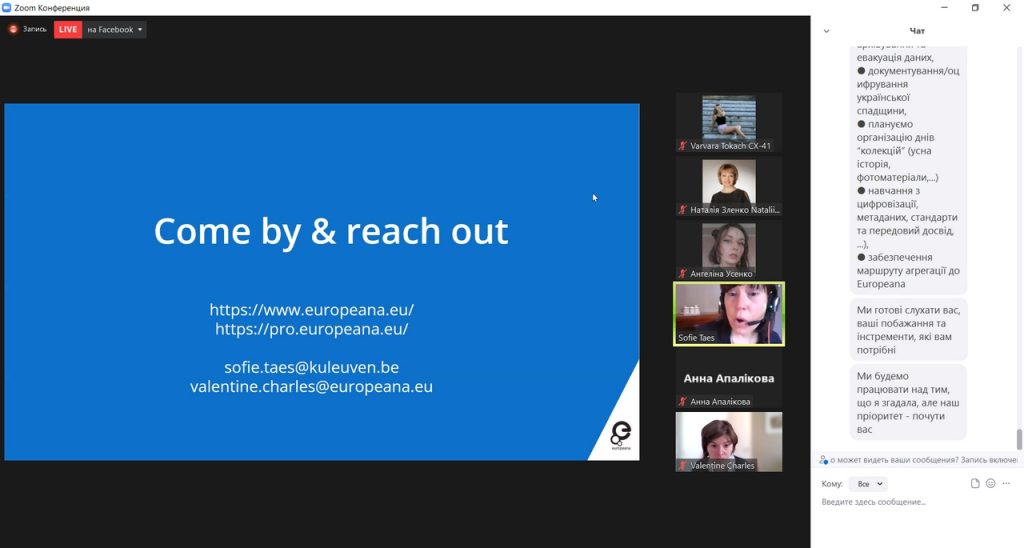Click muted mic icon of Valentine Charles
Screen dimensions: 1024x548
point(682,466)
